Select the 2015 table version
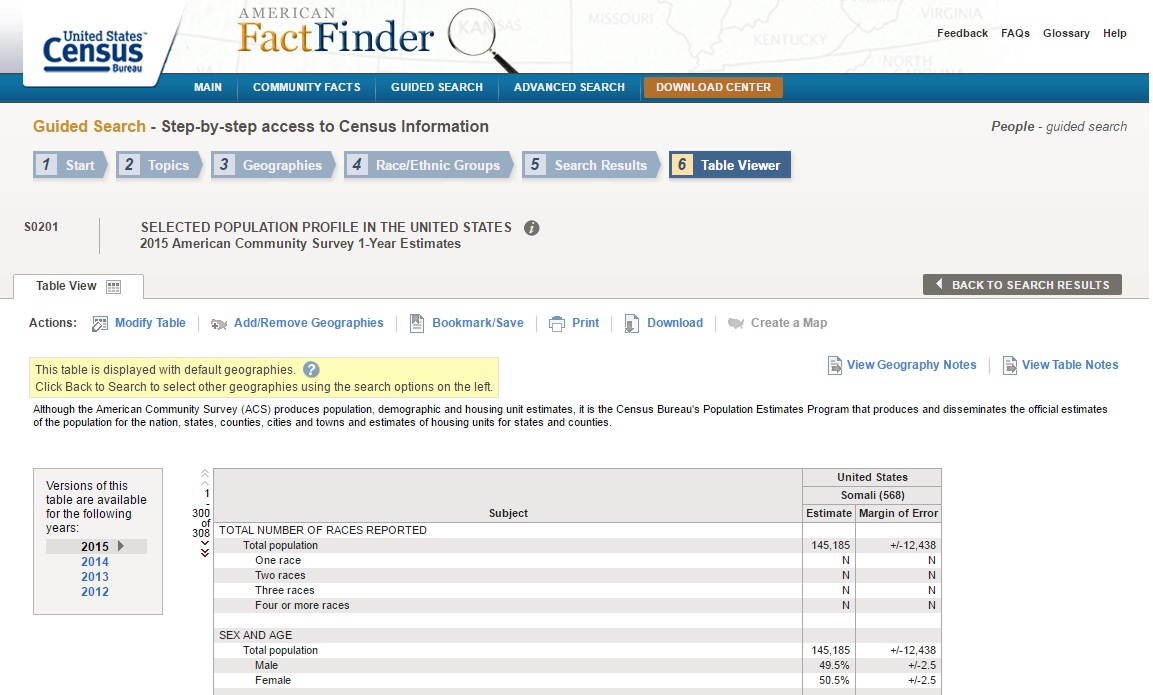The width and height of the screenshot is (1153, 695). (95, 546)
